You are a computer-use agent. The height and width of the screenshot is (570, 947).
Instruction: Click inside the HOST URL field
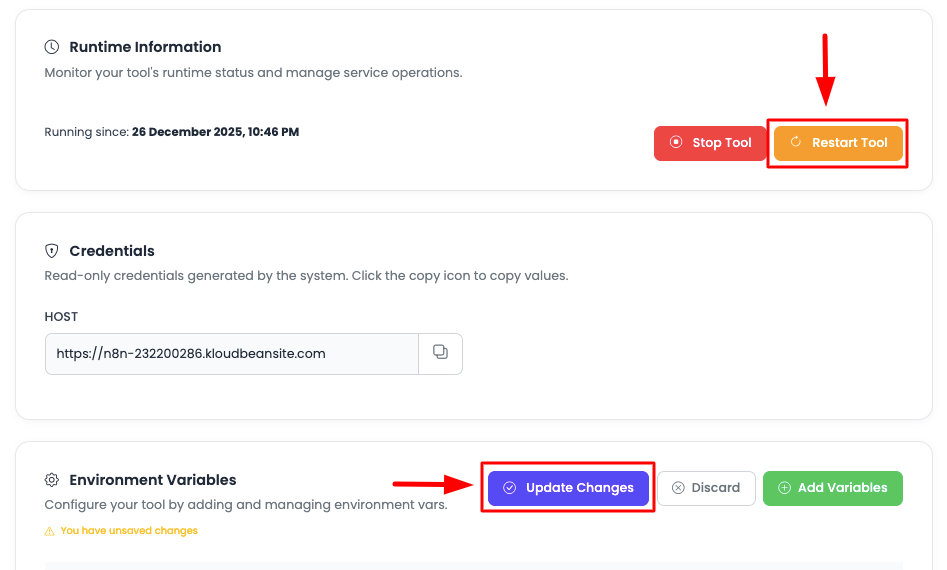pos(230,354)
